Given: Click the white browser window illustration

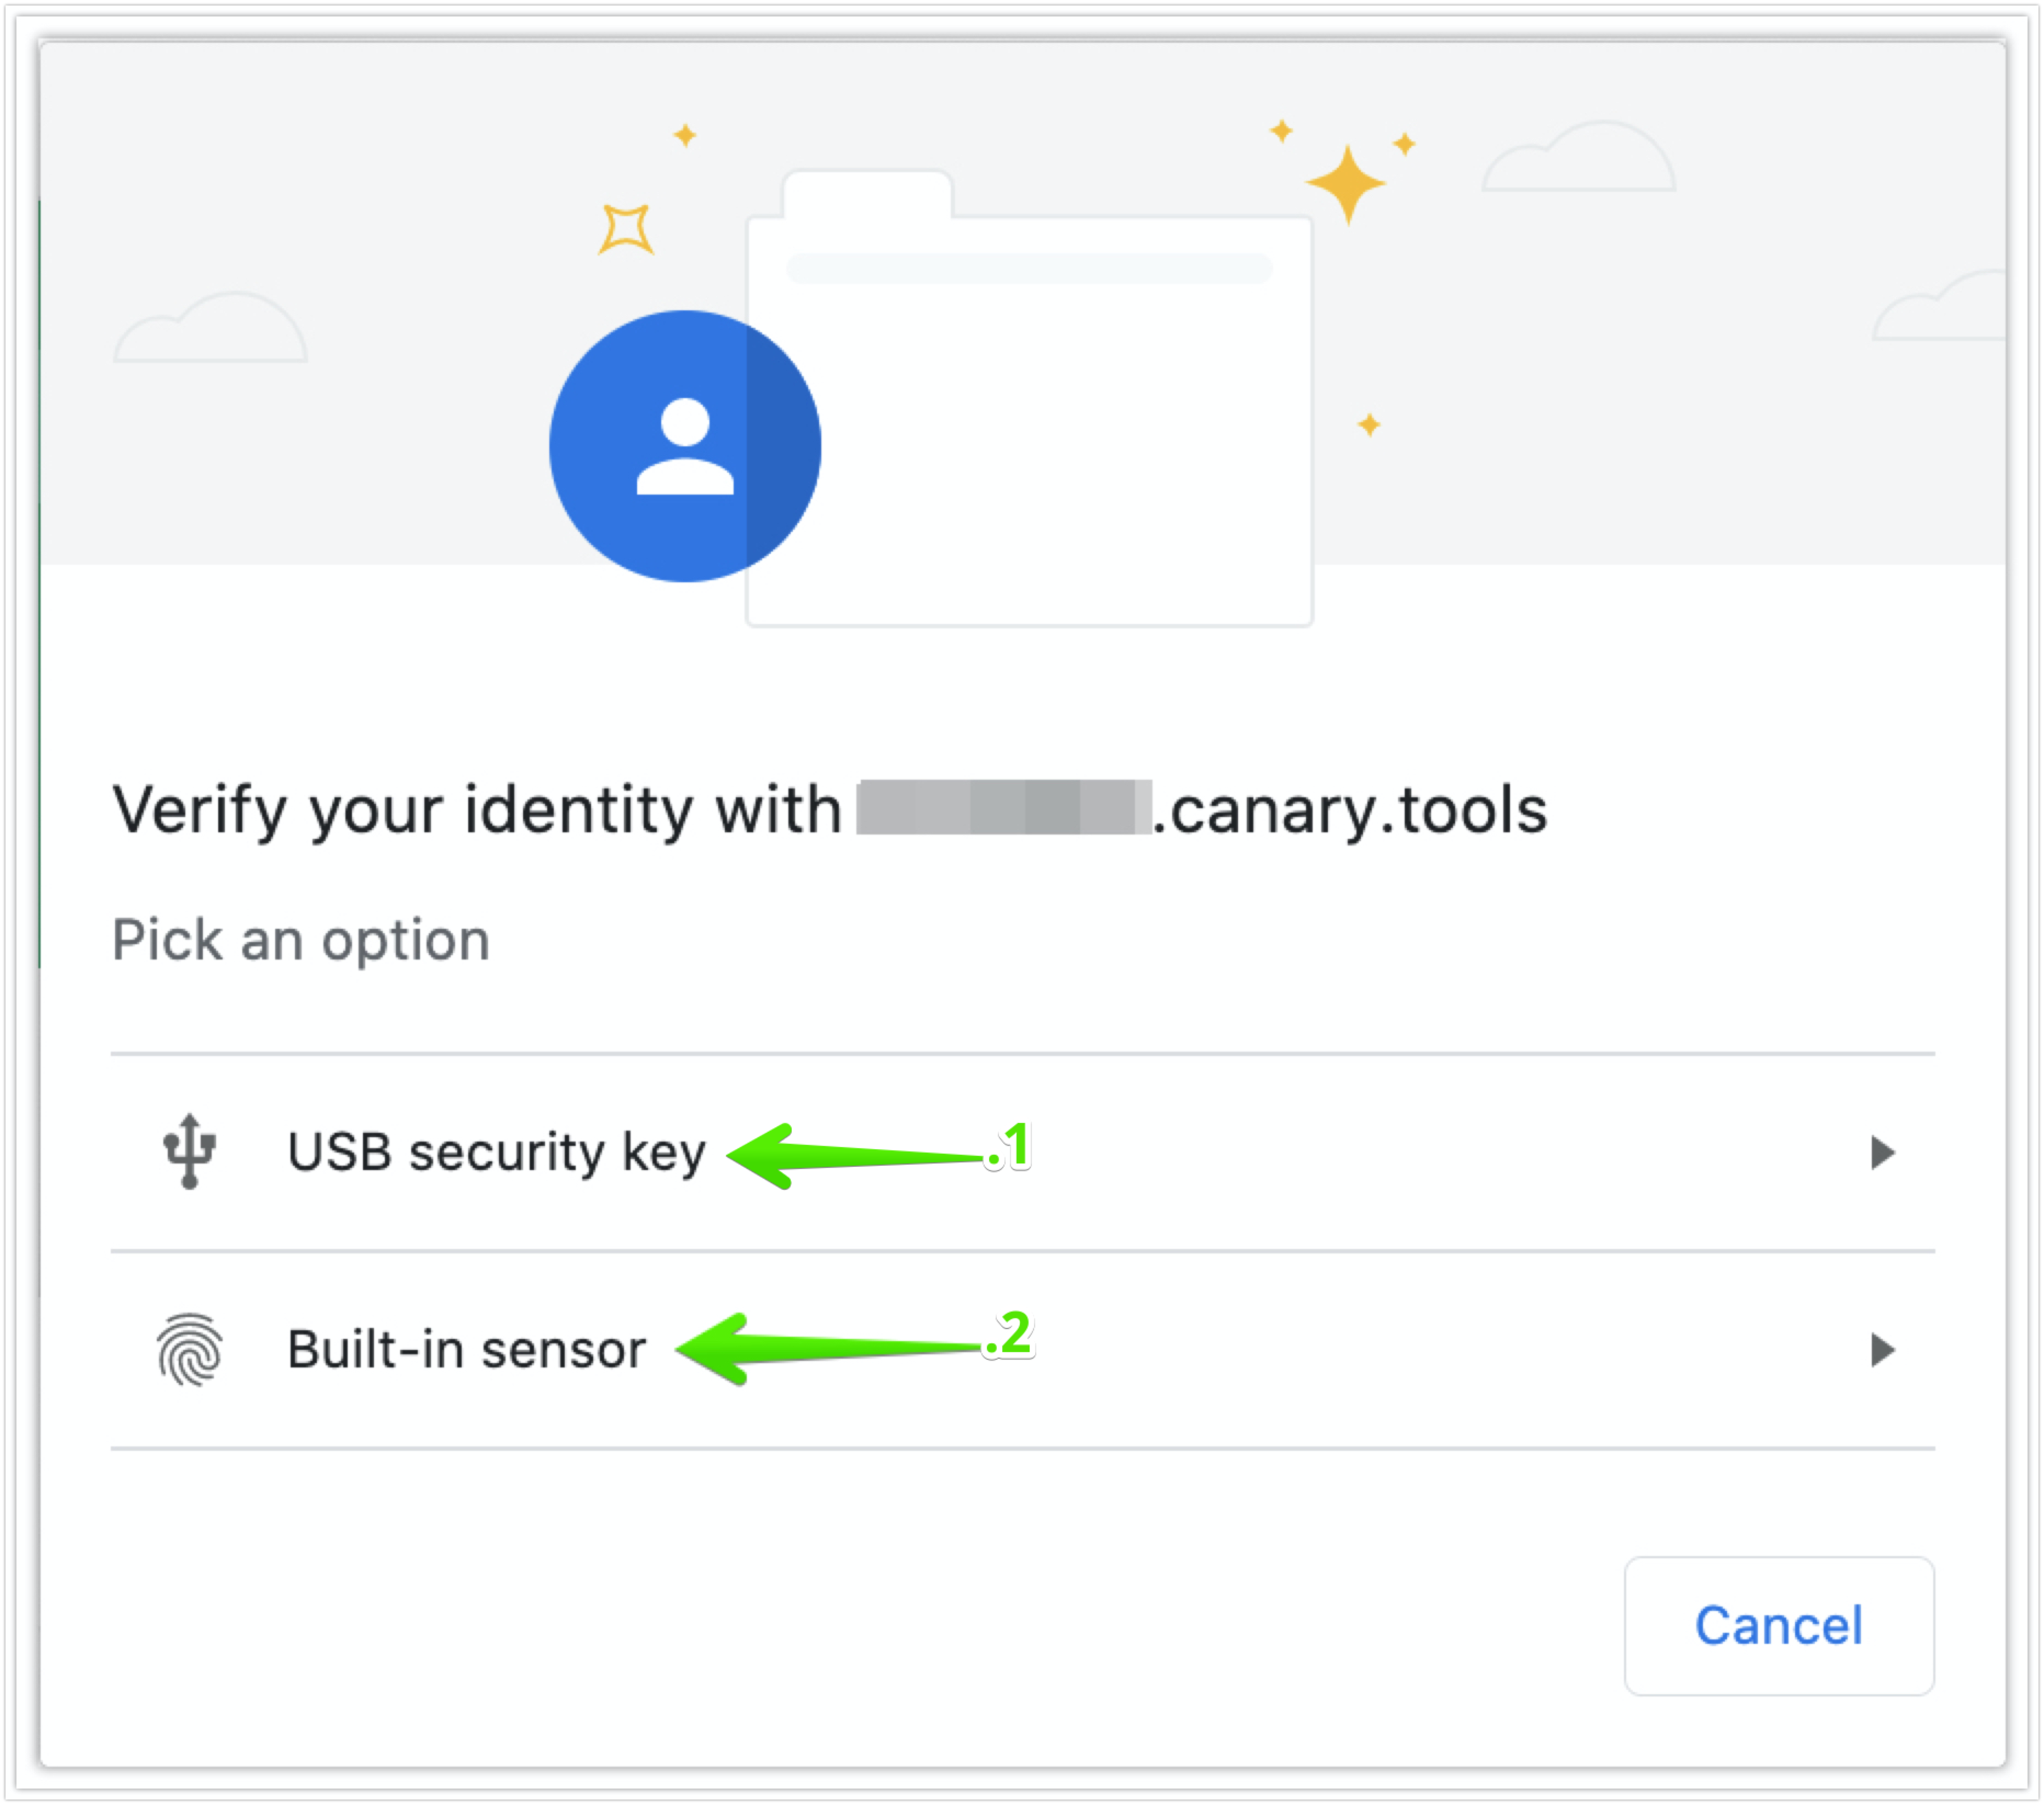Looking at the screenshot, I should point(1029,398).
